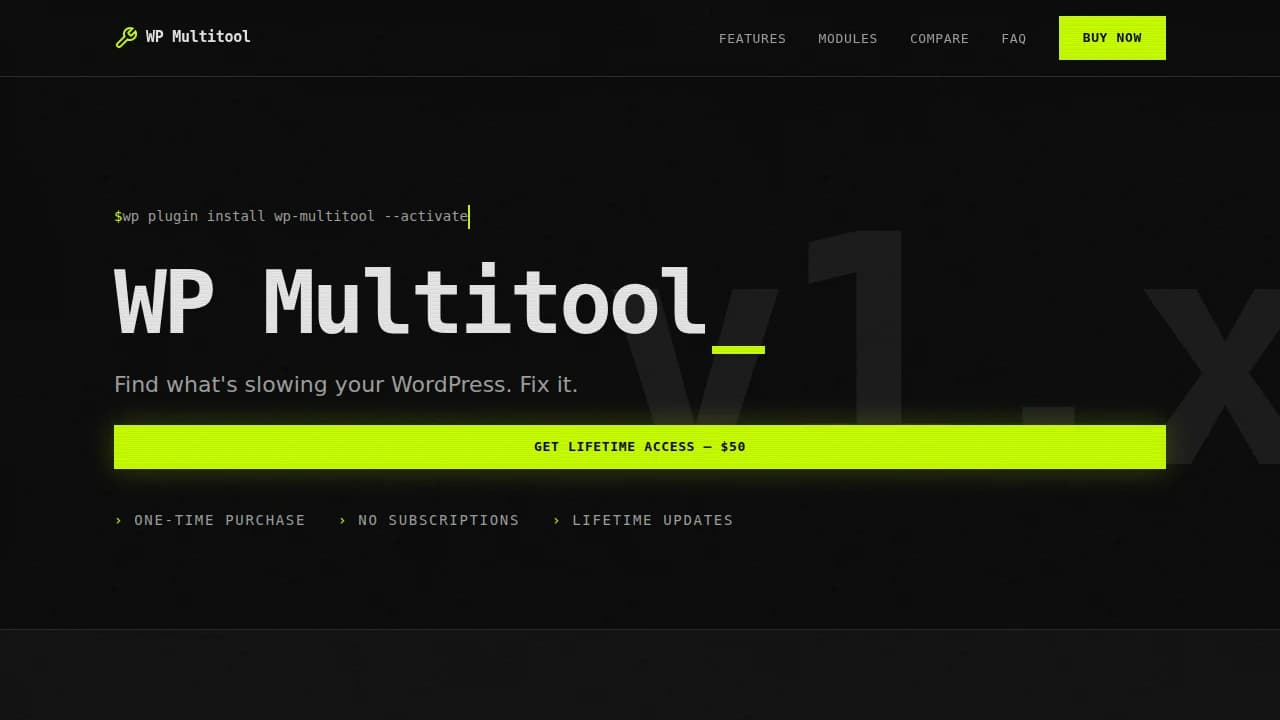Click the NO SUBSCRIPTIONS label
The image size is (1280, 720).
tap(438, 520)
